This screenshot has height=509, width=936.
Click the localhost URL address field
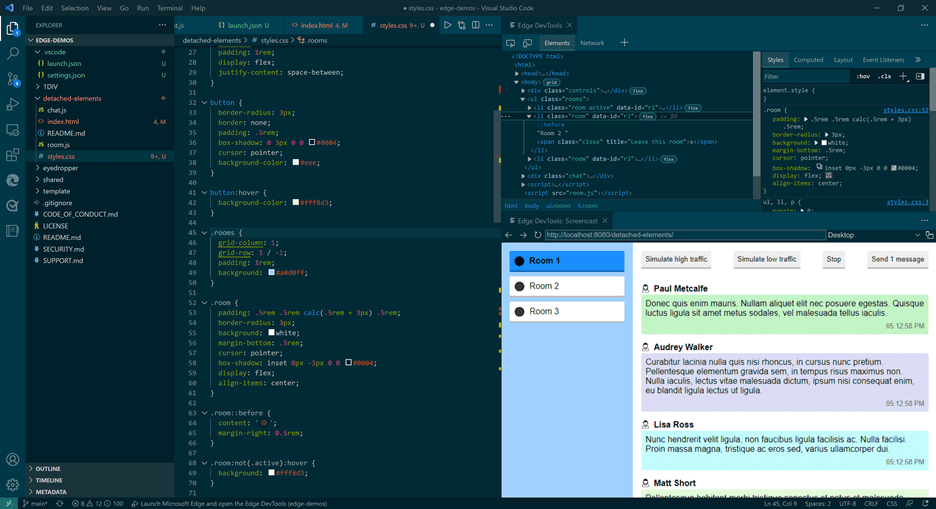[x=685, y=235]
